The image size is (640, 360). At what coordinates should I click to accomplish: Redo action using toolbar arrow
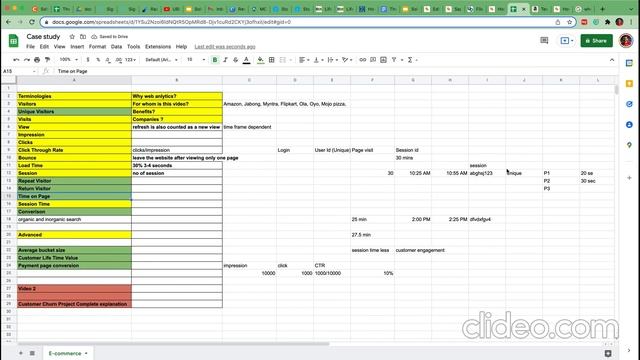(x=27, y=60)
